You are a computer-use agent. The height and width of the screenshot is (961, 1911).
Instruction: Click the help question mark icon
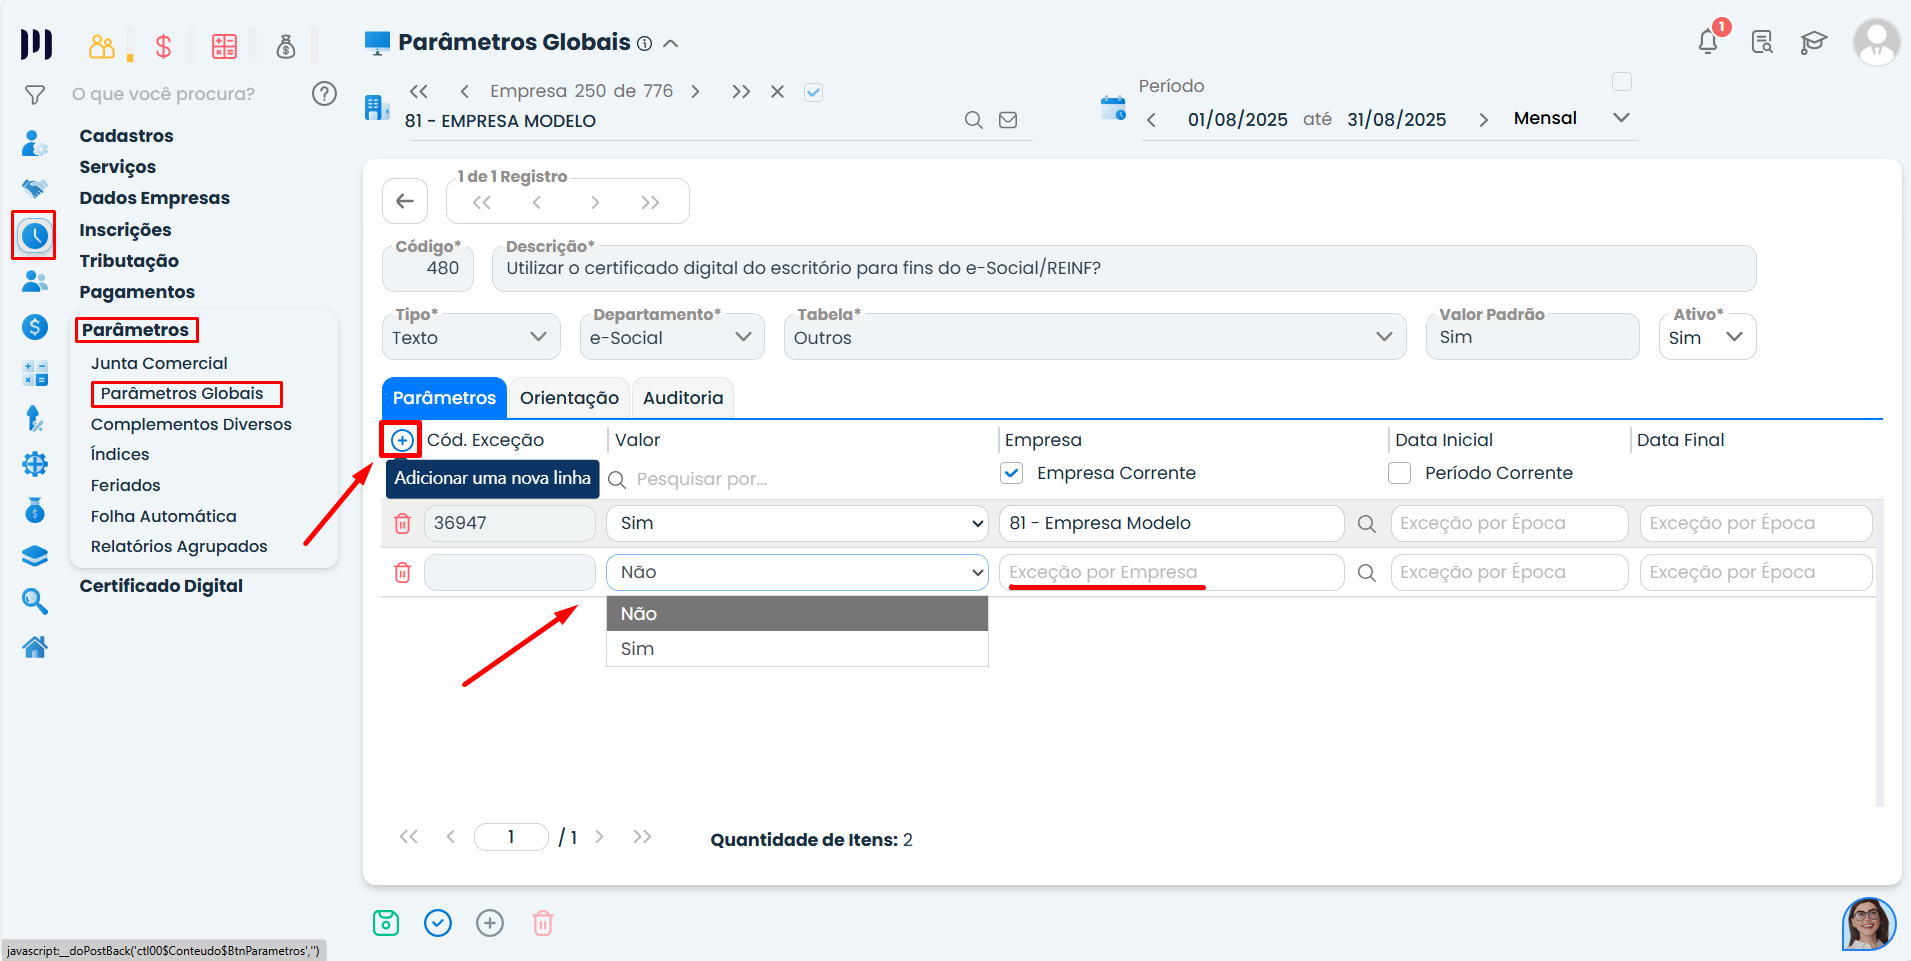pyautogui.click(x=324, y=94)
